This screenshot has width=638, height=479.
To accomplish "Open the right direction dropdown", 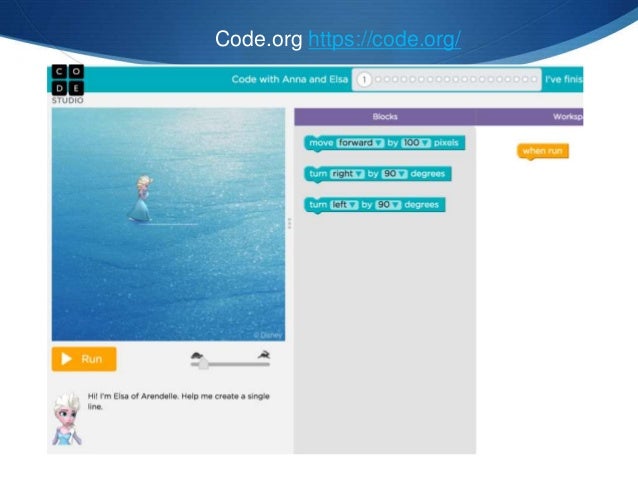I will pos(347,174).
